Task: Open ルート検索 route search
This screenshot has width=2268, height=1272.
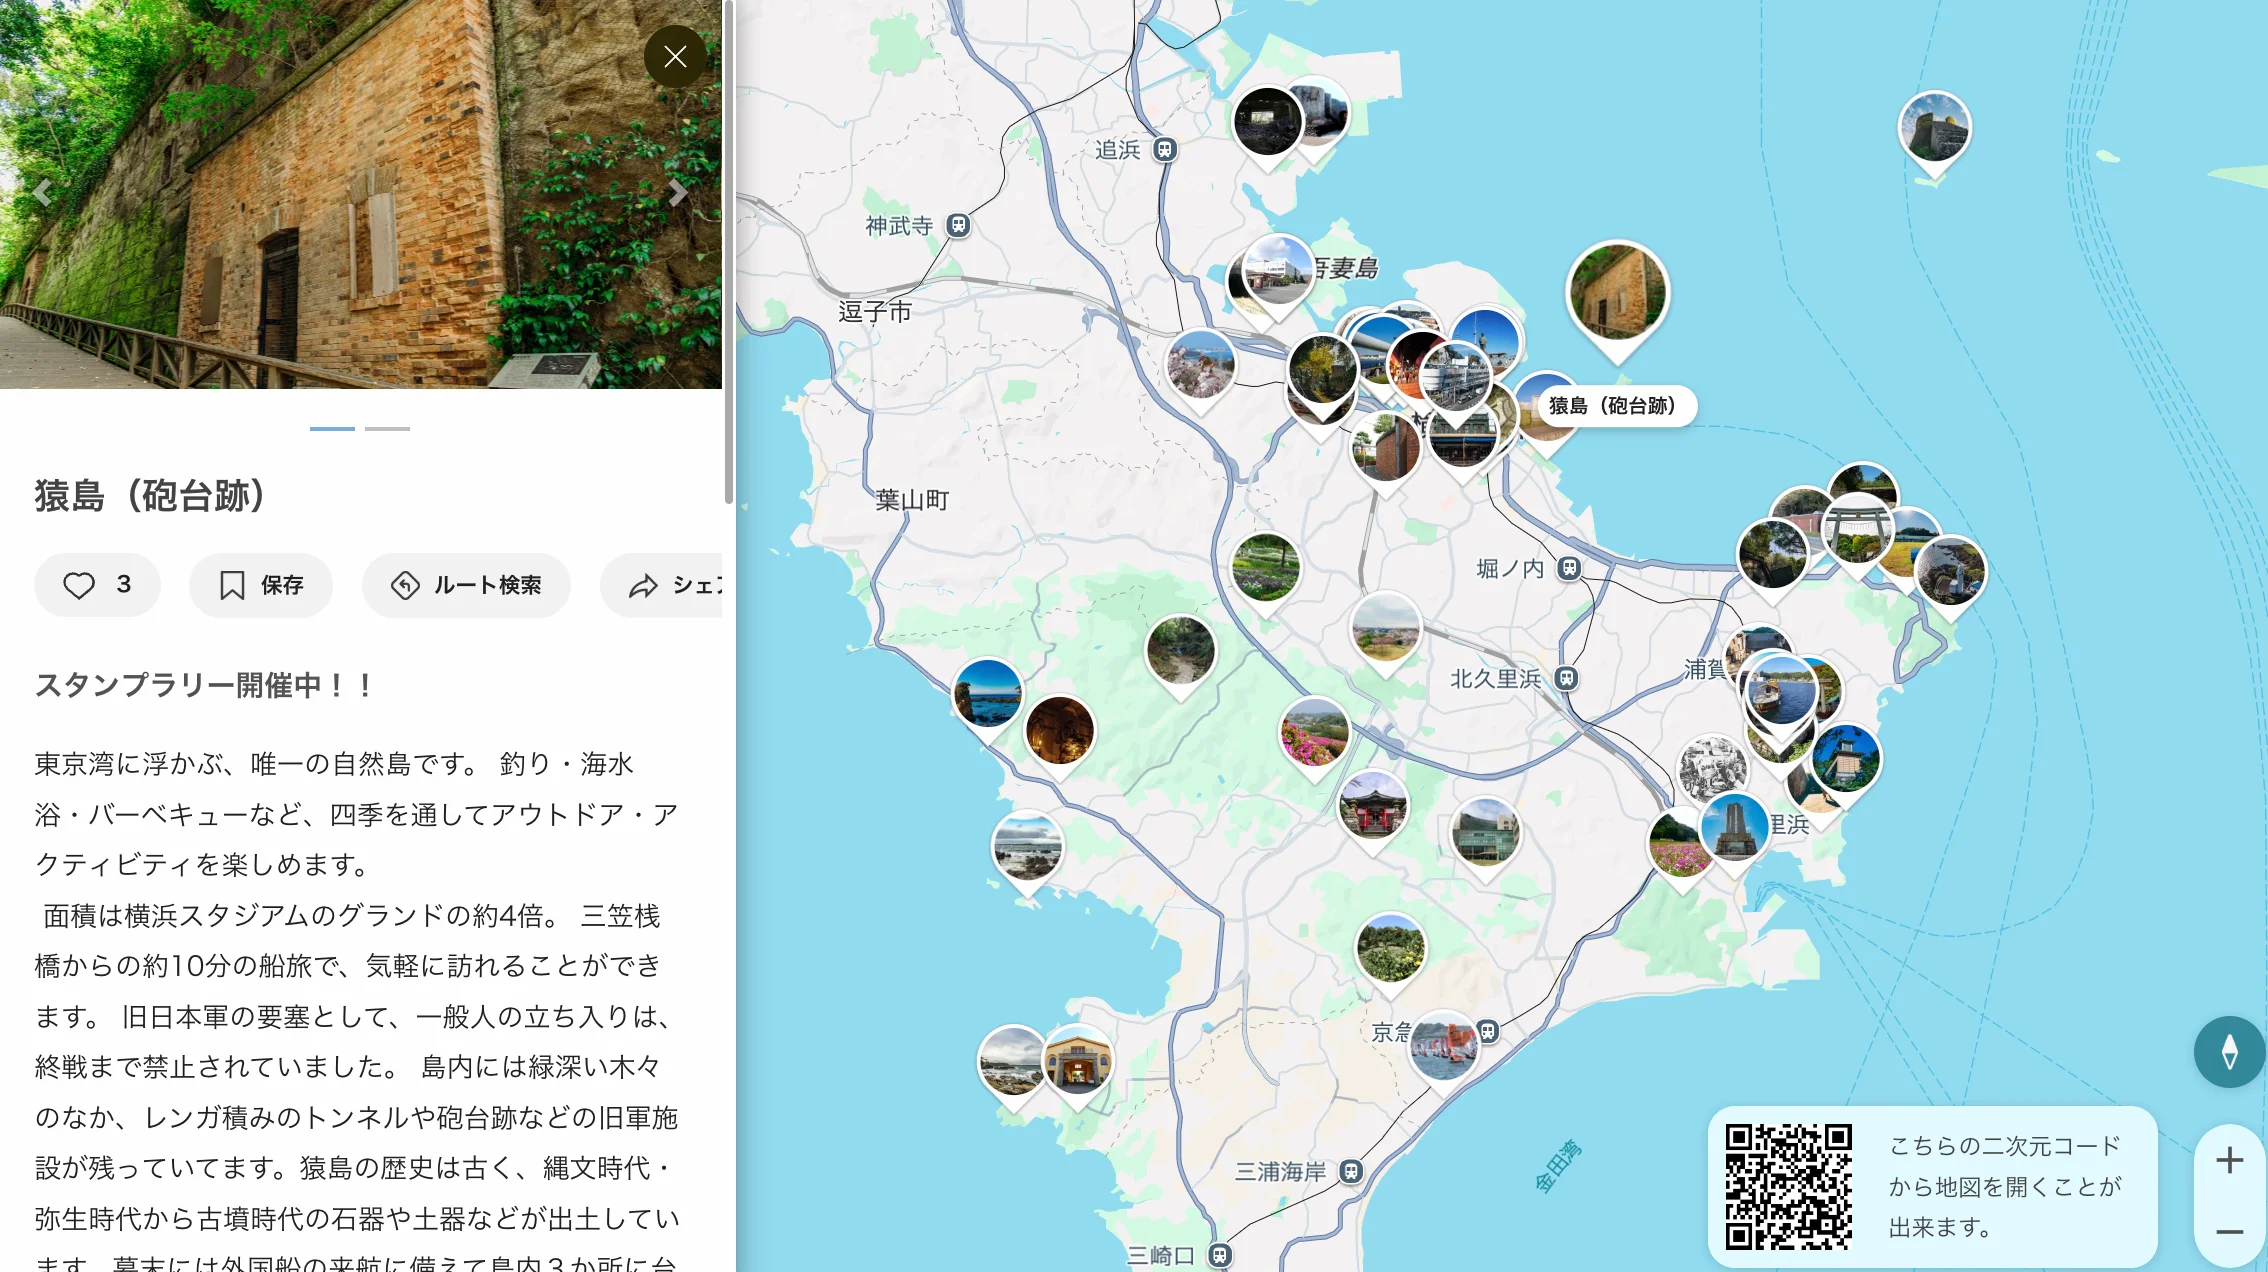Action: click(x=466, y=585)
